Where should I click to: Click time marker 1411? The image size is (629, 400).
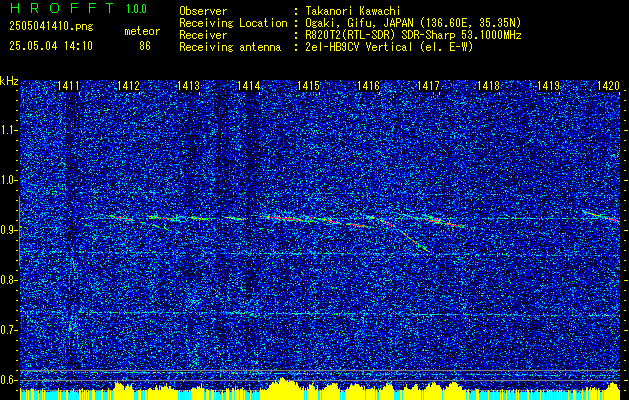tap(68, 86)
